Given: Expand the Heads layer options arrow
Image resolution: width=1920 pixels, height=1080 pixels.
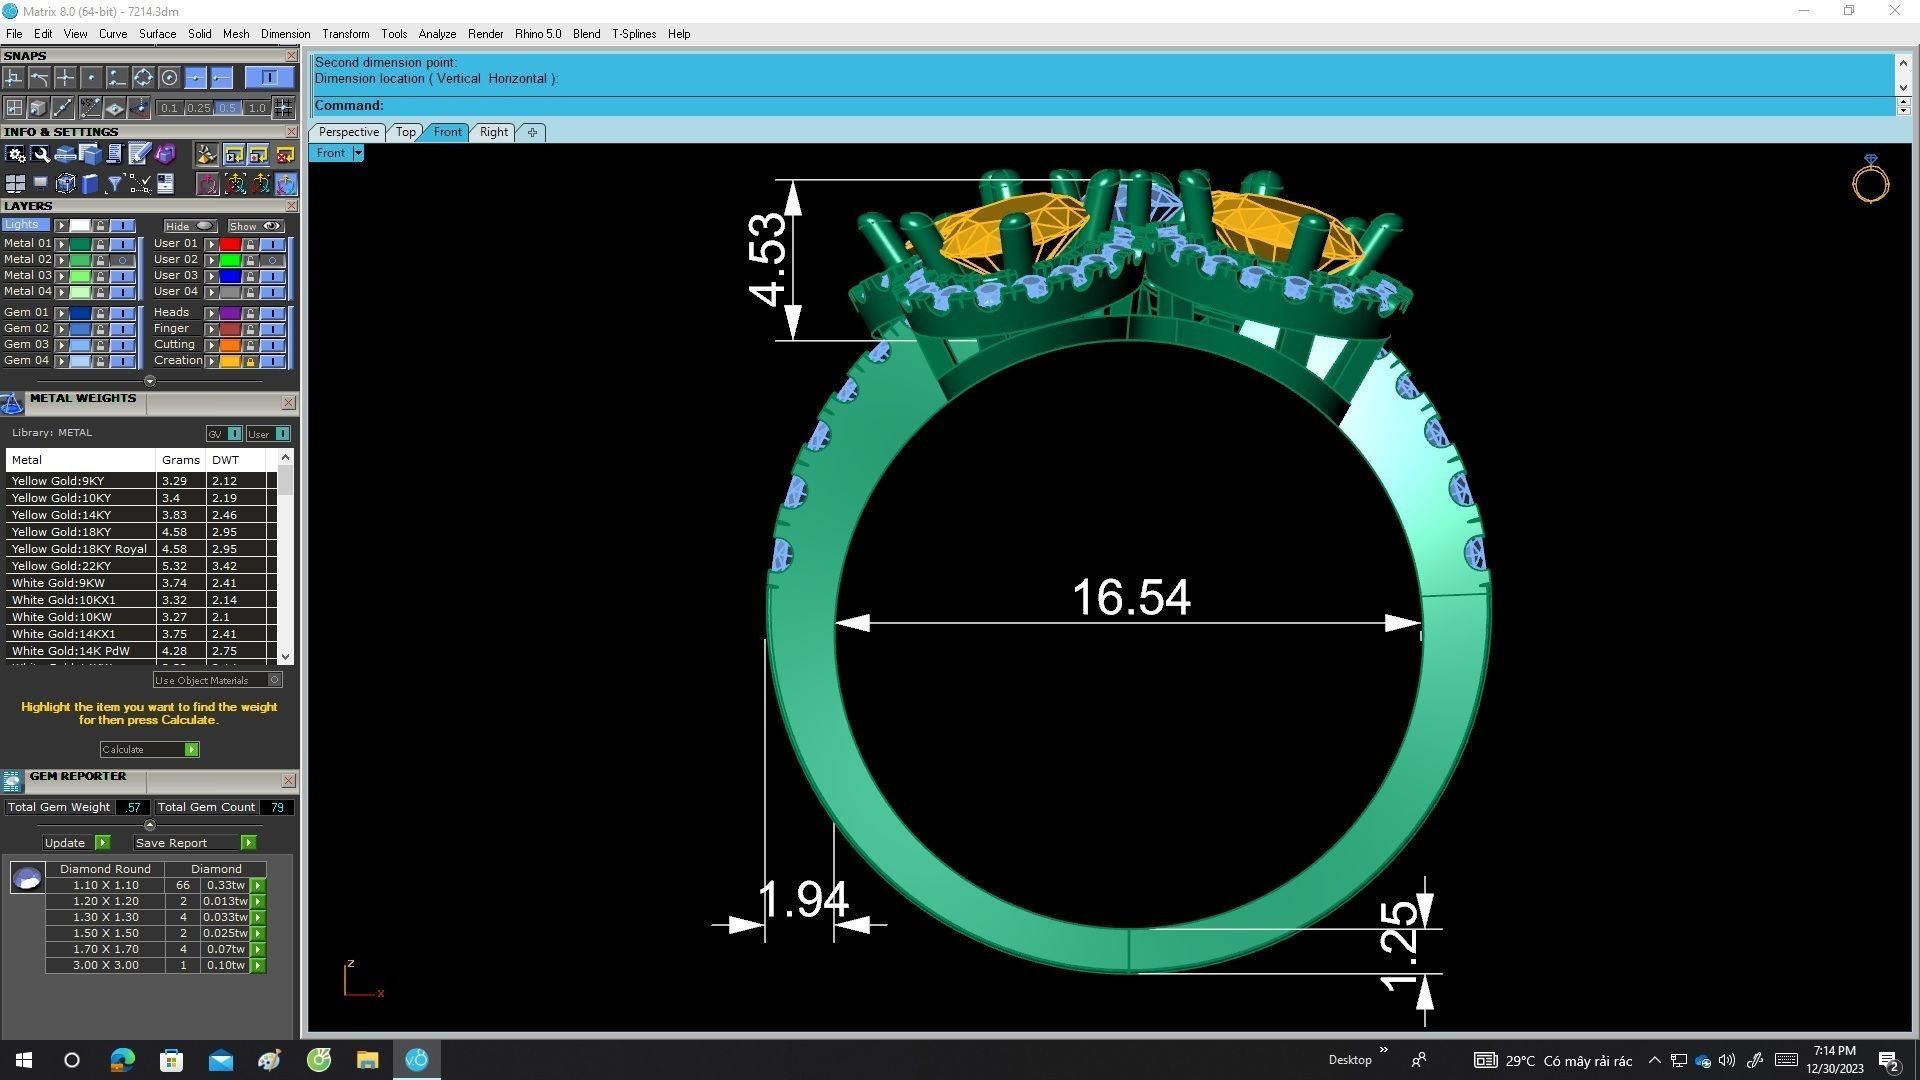Looking at the screenshot, I should [211, 313].
